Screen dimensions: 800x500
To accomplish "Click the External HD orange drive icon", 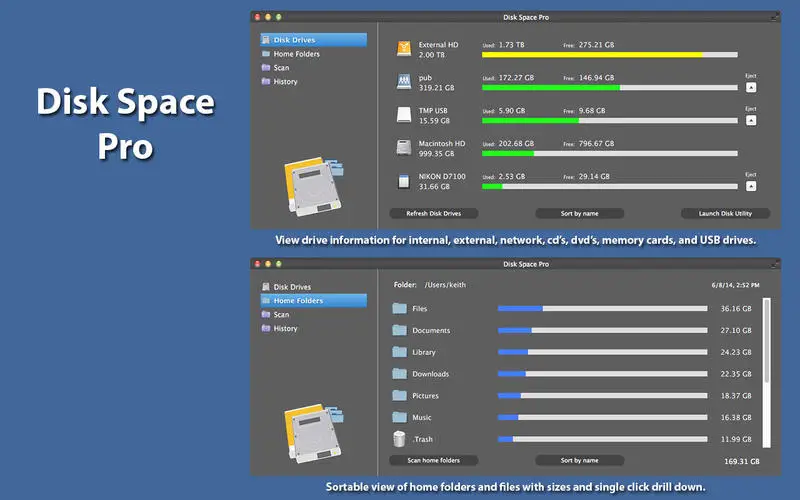I will coord(404,49).
